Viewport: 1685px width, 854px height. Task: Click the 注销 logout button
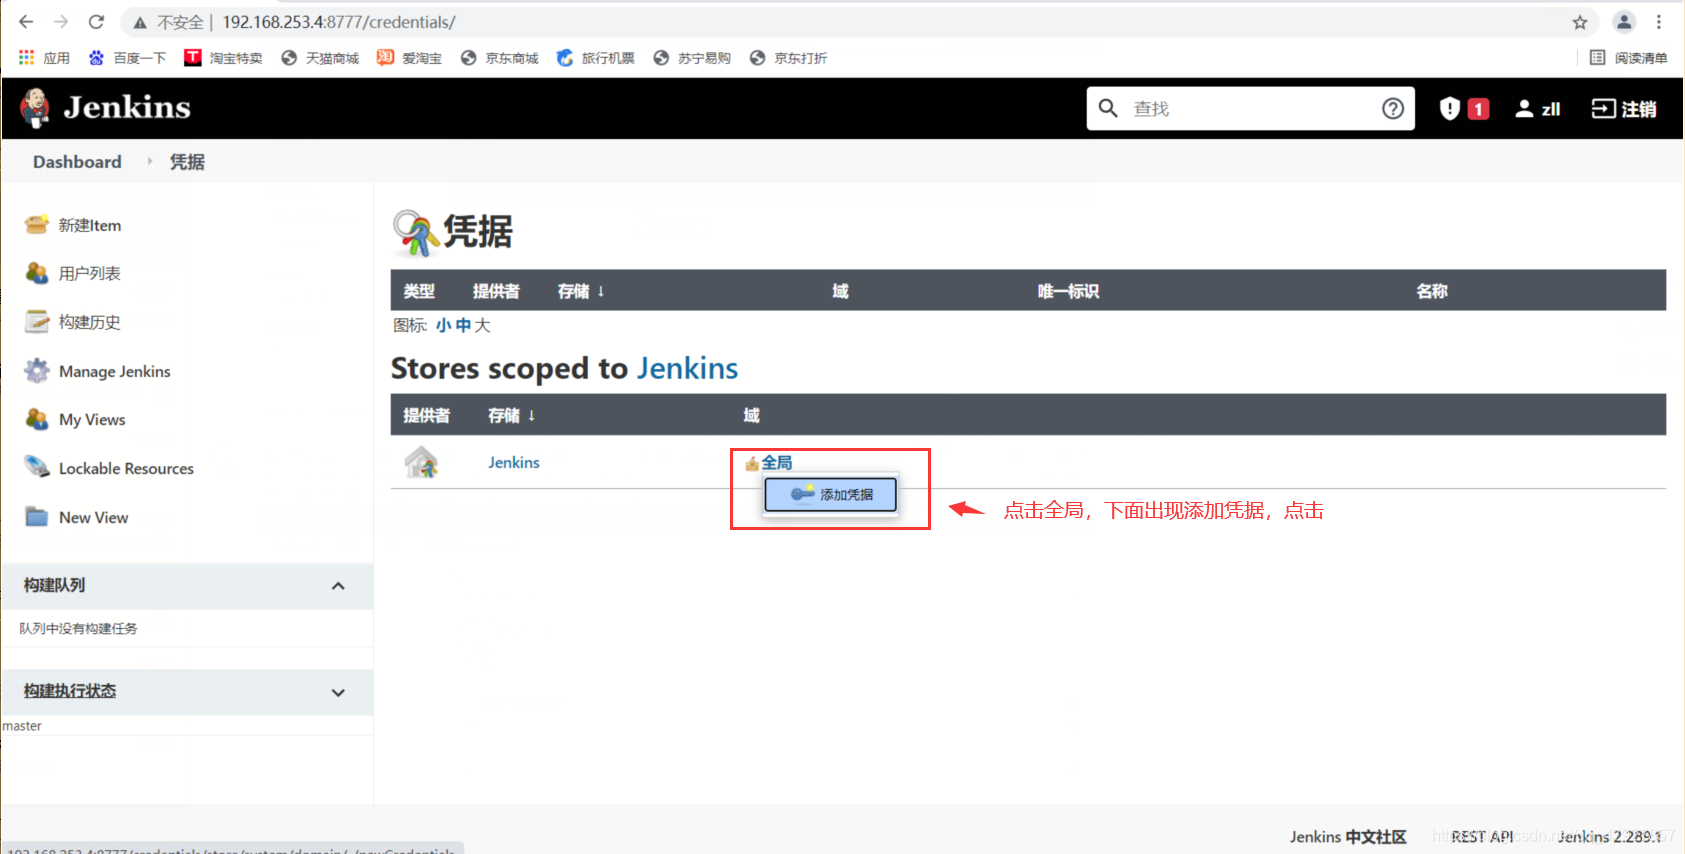1624,108
